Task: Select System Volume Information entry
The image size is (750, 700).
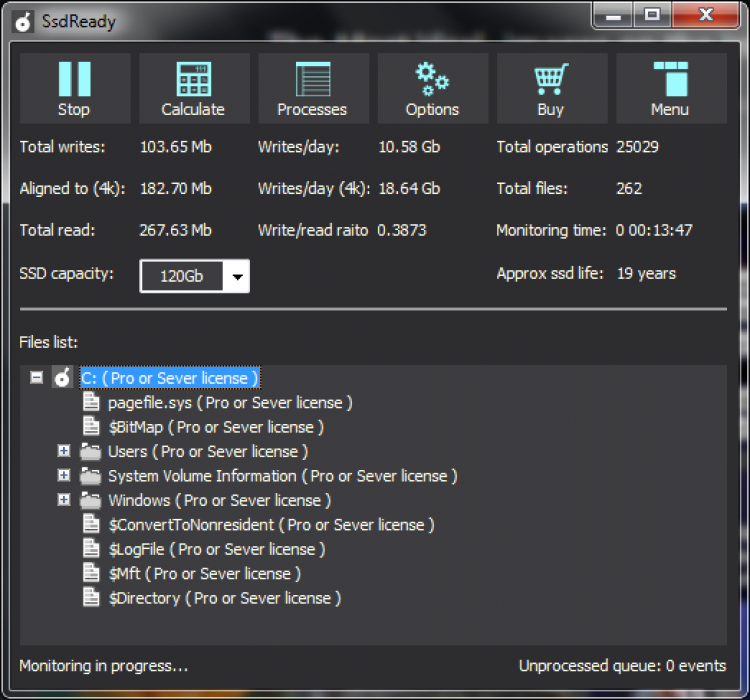Action: click(x=283, y=476)
